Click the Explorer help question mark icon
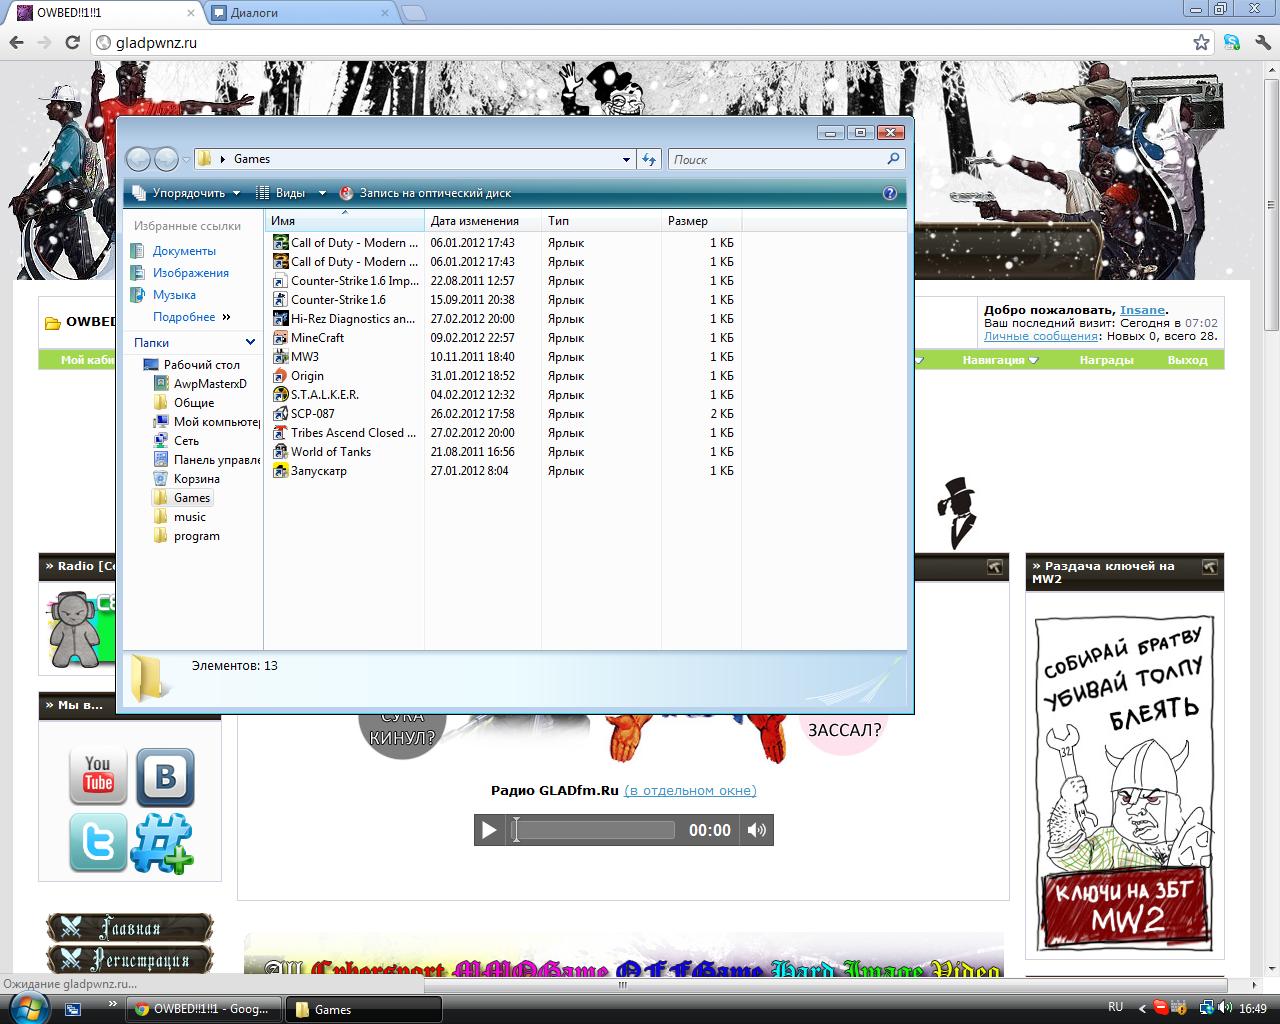The image size is (1280, 1024). 890,193
